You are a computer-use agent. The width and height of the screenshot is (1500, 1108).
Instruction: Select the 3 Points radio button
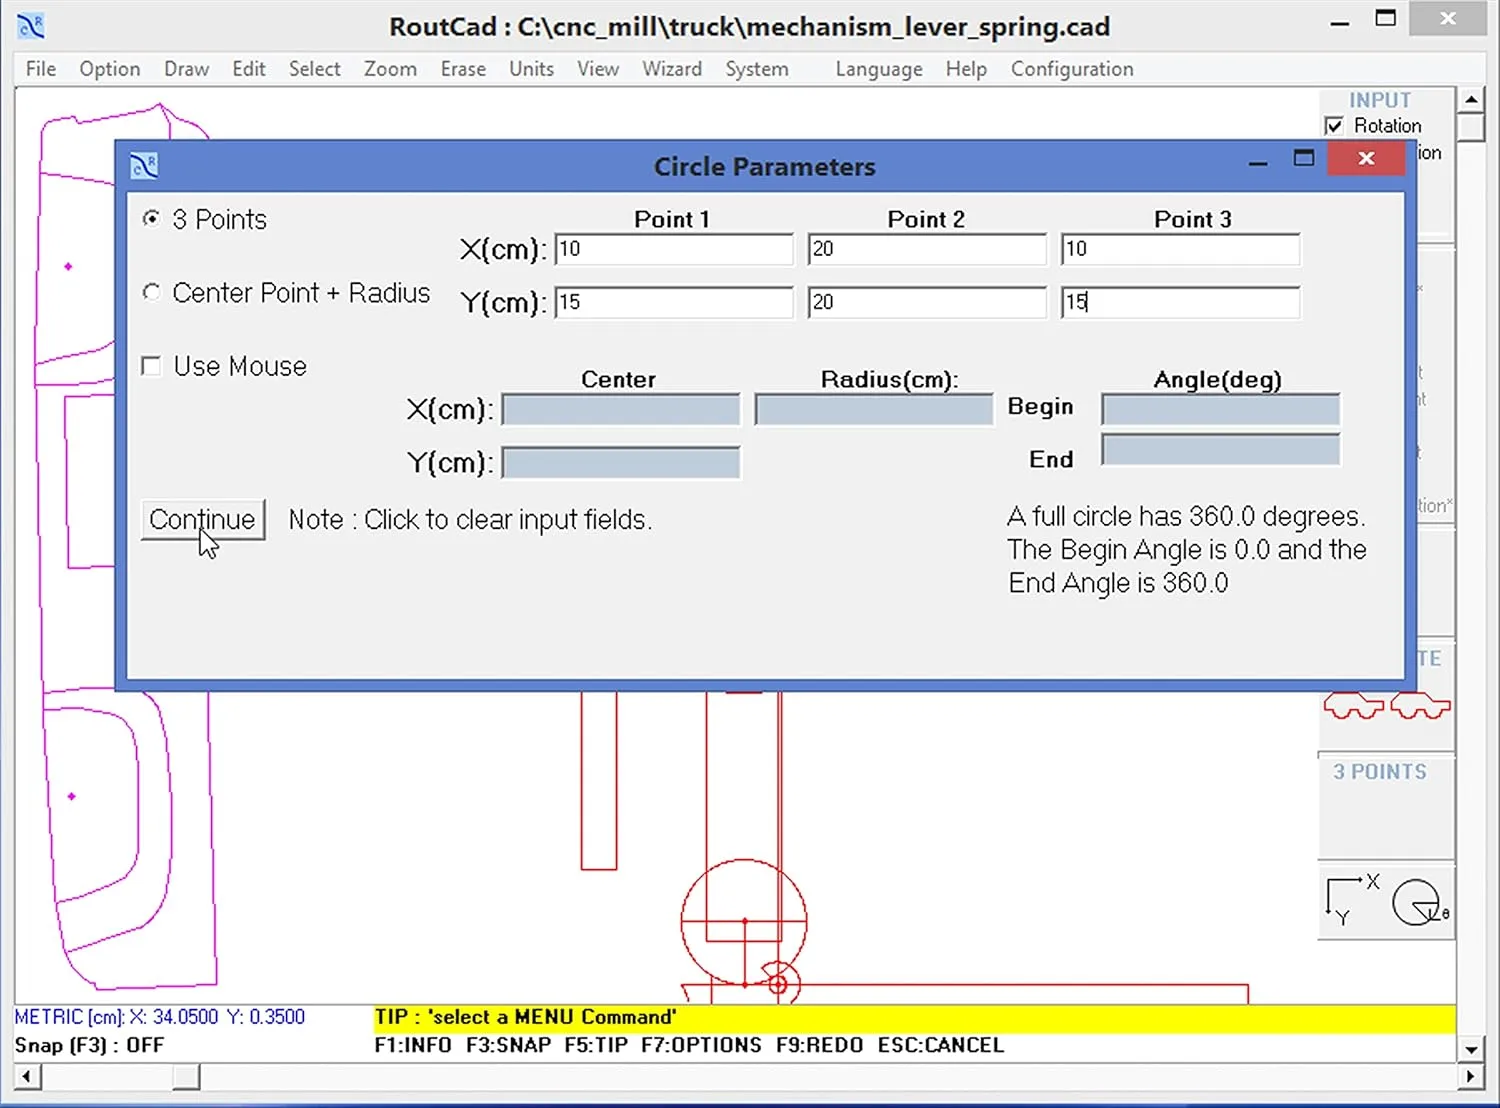151,219
